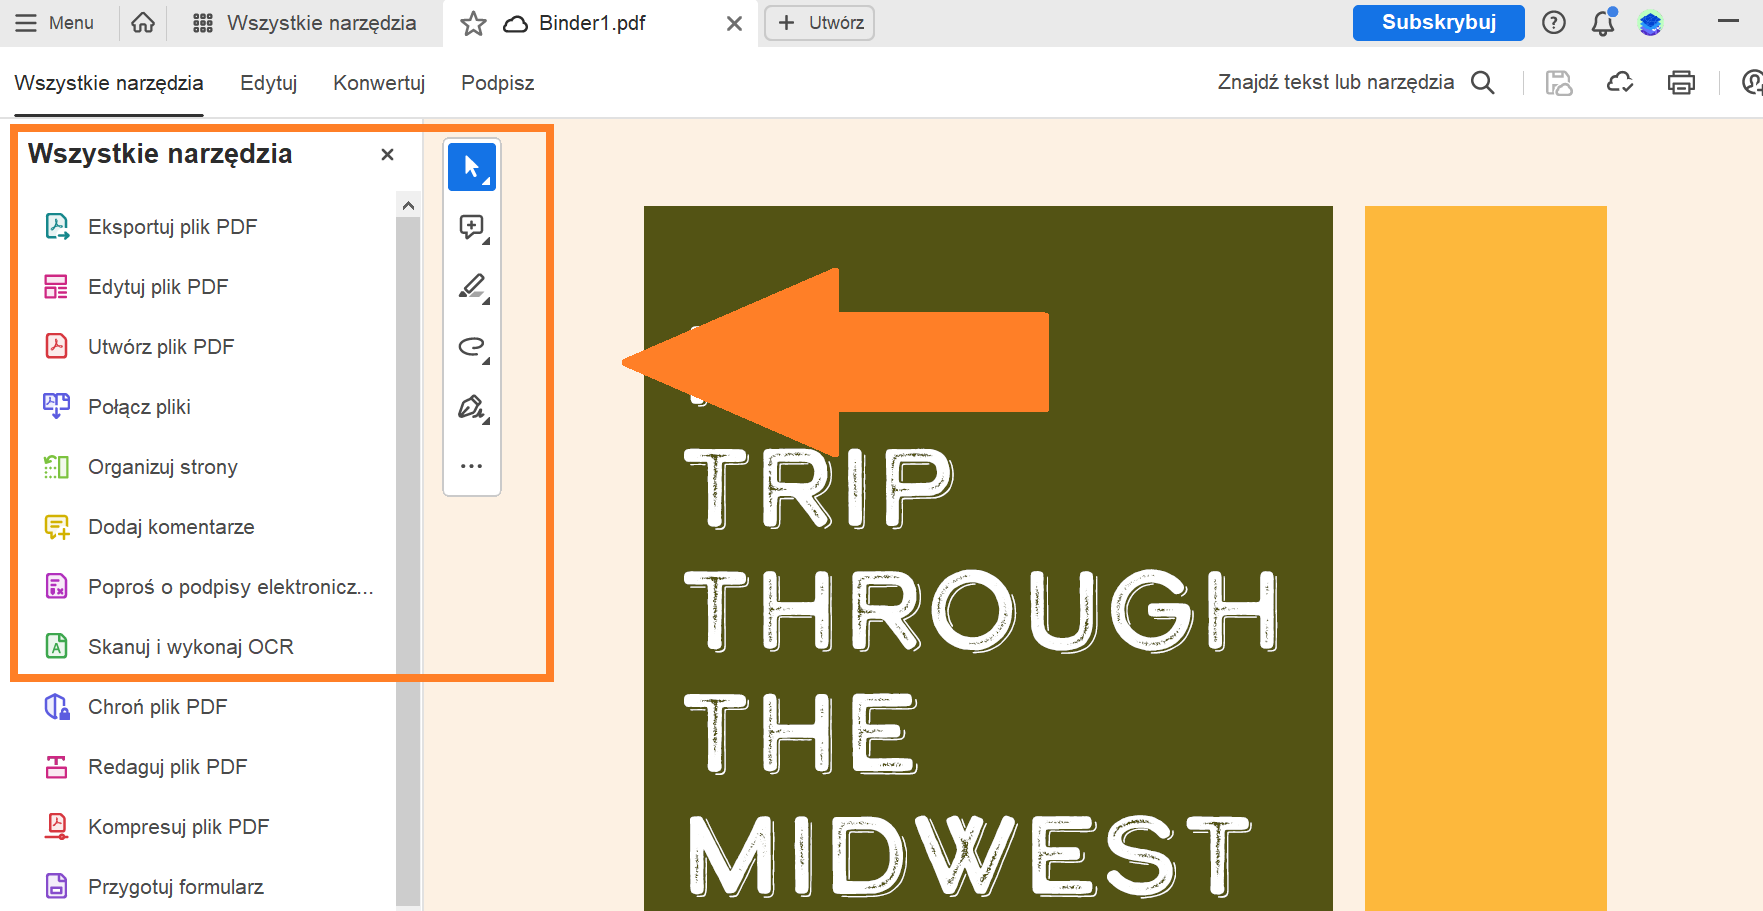Select the highlight pen tool
This screenshot has width=1763, height=911.
(x=472, y=287)
